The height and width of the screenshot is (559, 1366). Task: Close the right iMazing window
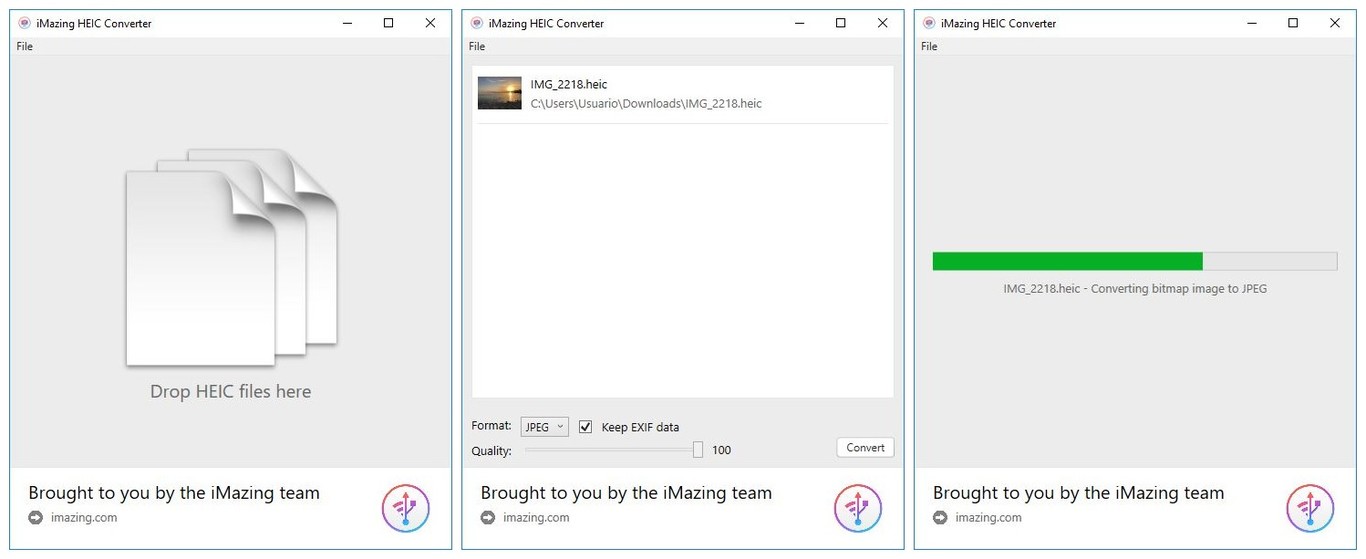[1335, 23]
